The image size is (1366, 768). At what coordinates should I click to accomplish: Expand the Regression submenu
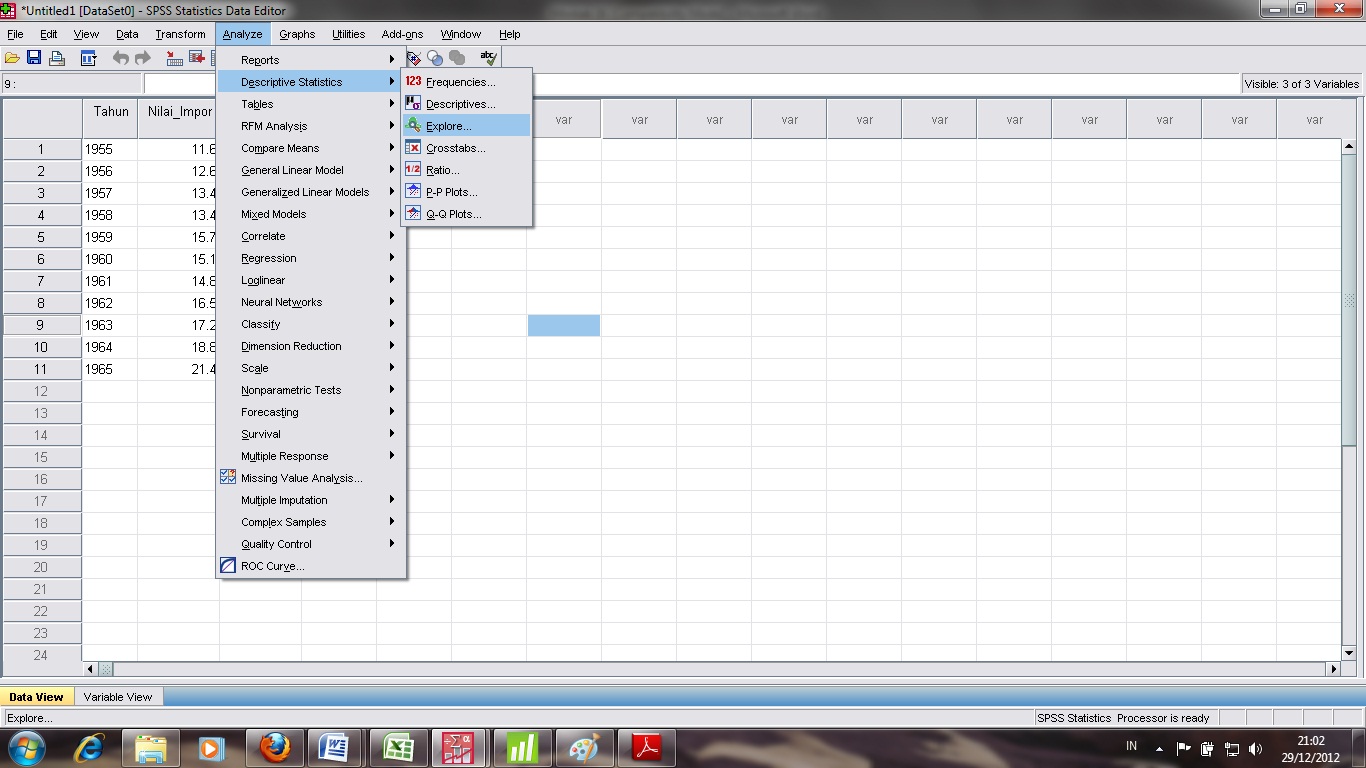(265, 258)
